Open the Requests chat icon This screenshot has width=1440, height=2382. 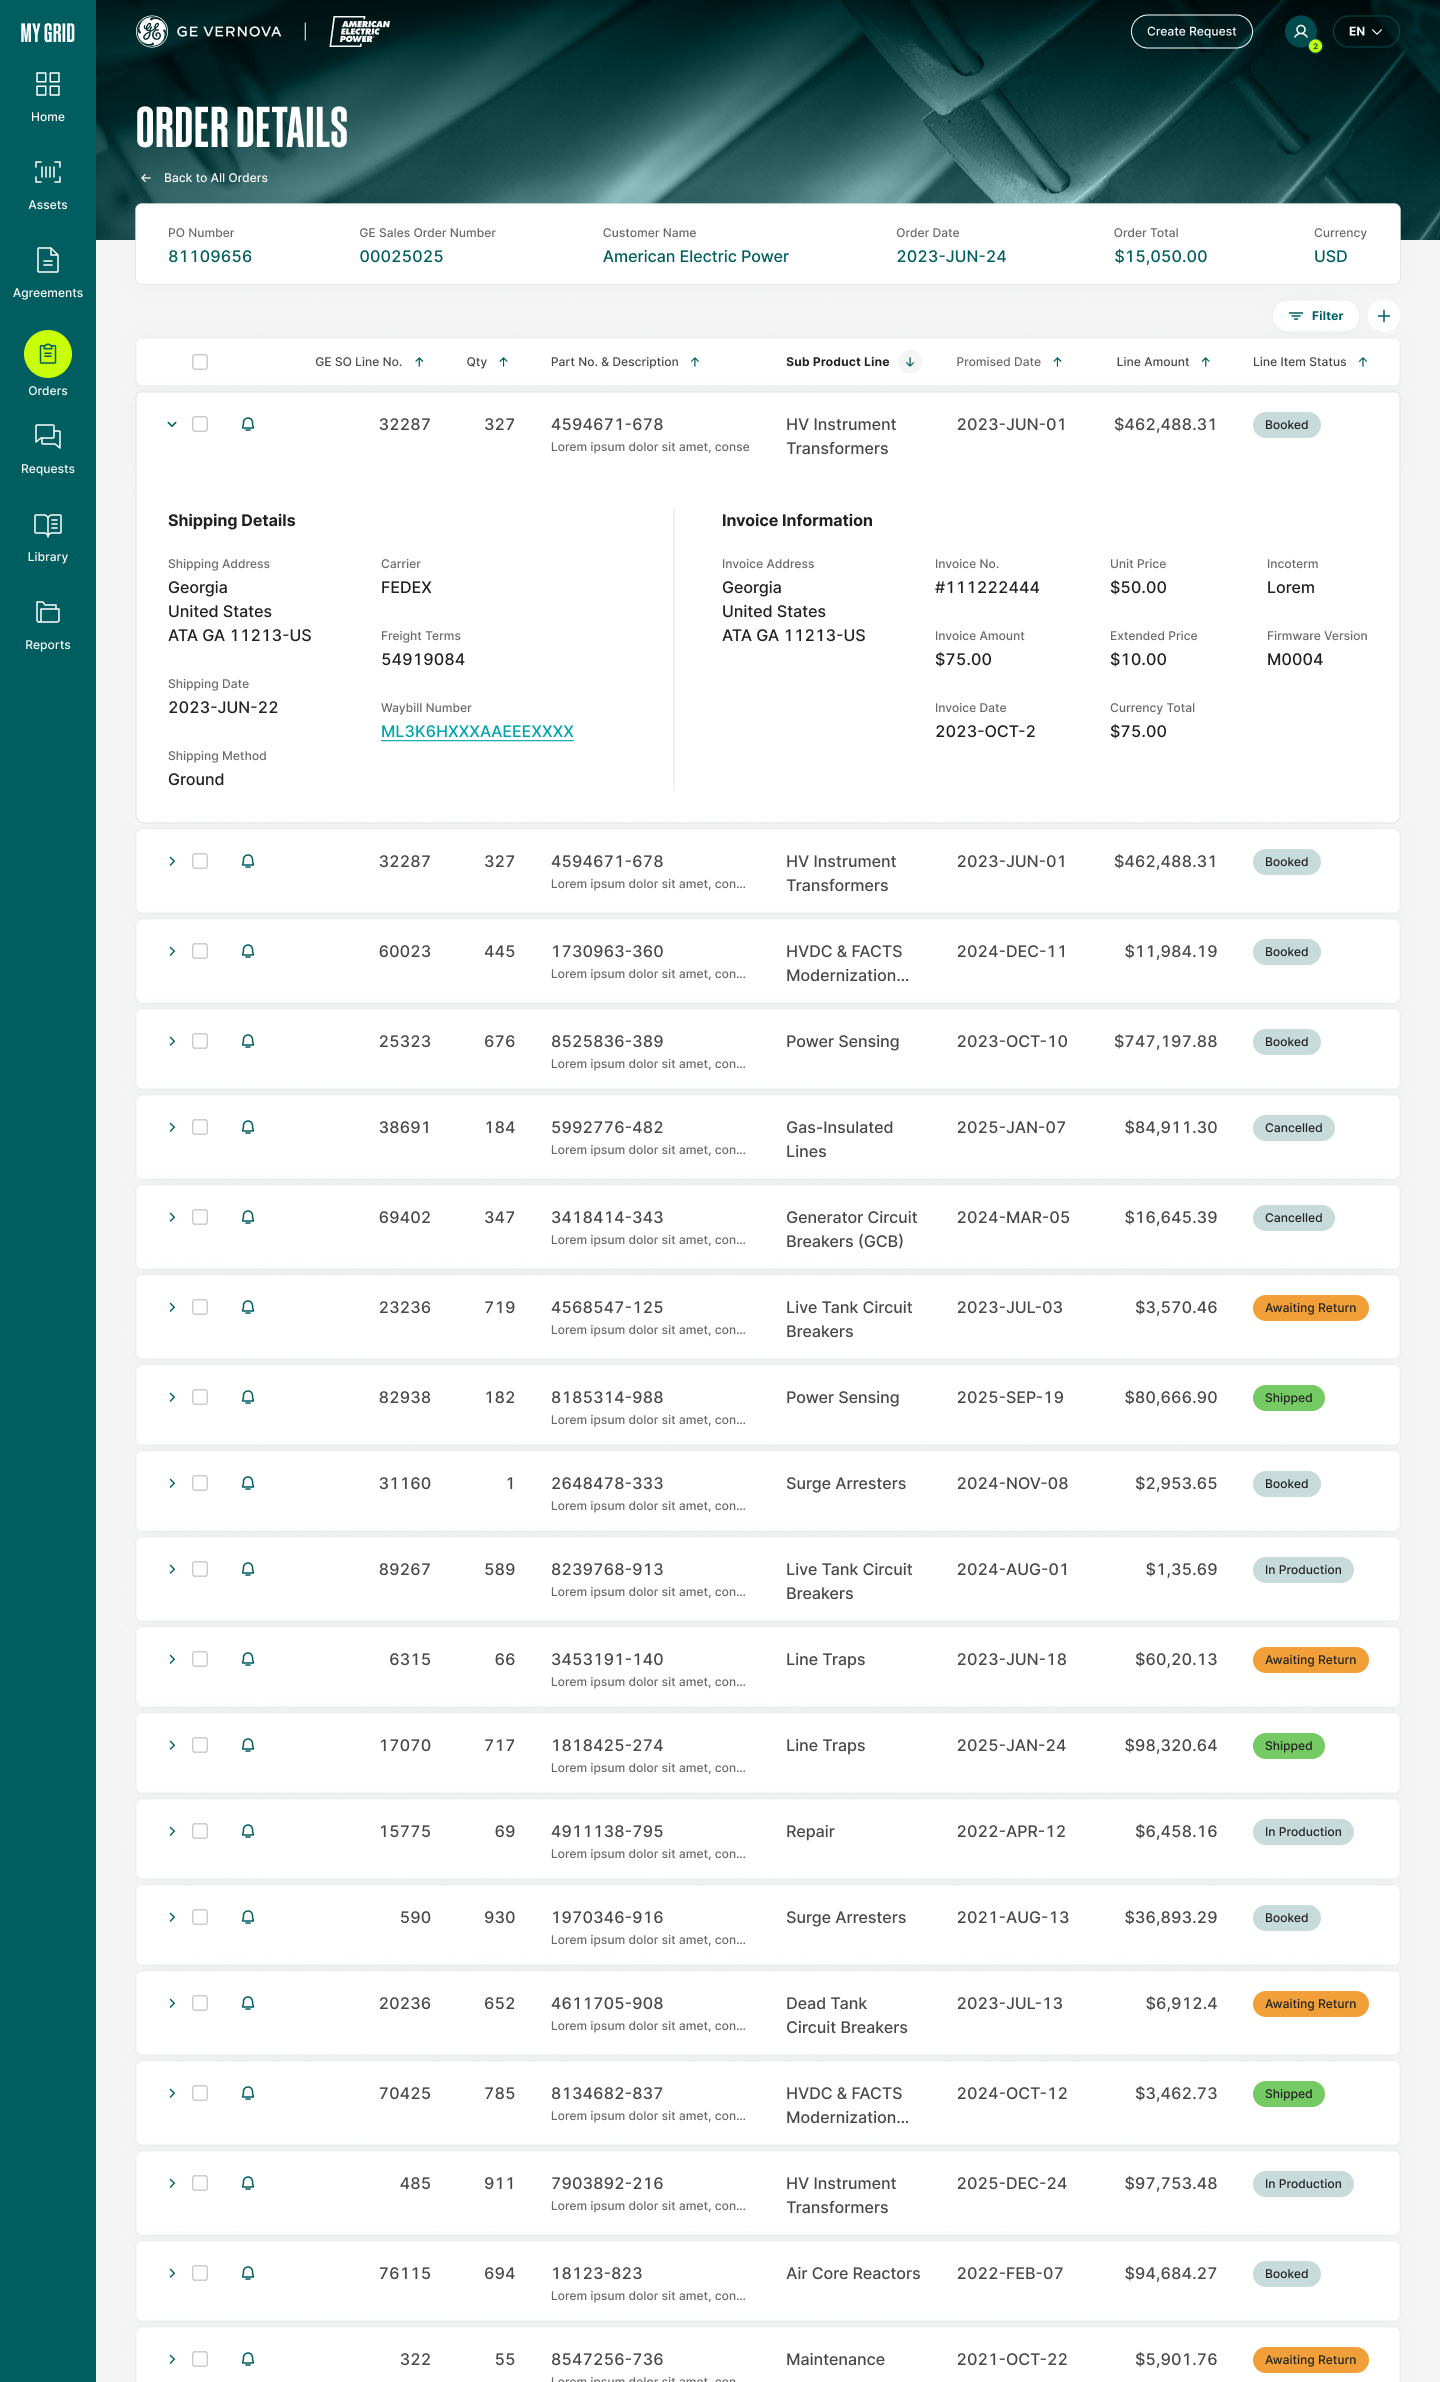point(48,436)
